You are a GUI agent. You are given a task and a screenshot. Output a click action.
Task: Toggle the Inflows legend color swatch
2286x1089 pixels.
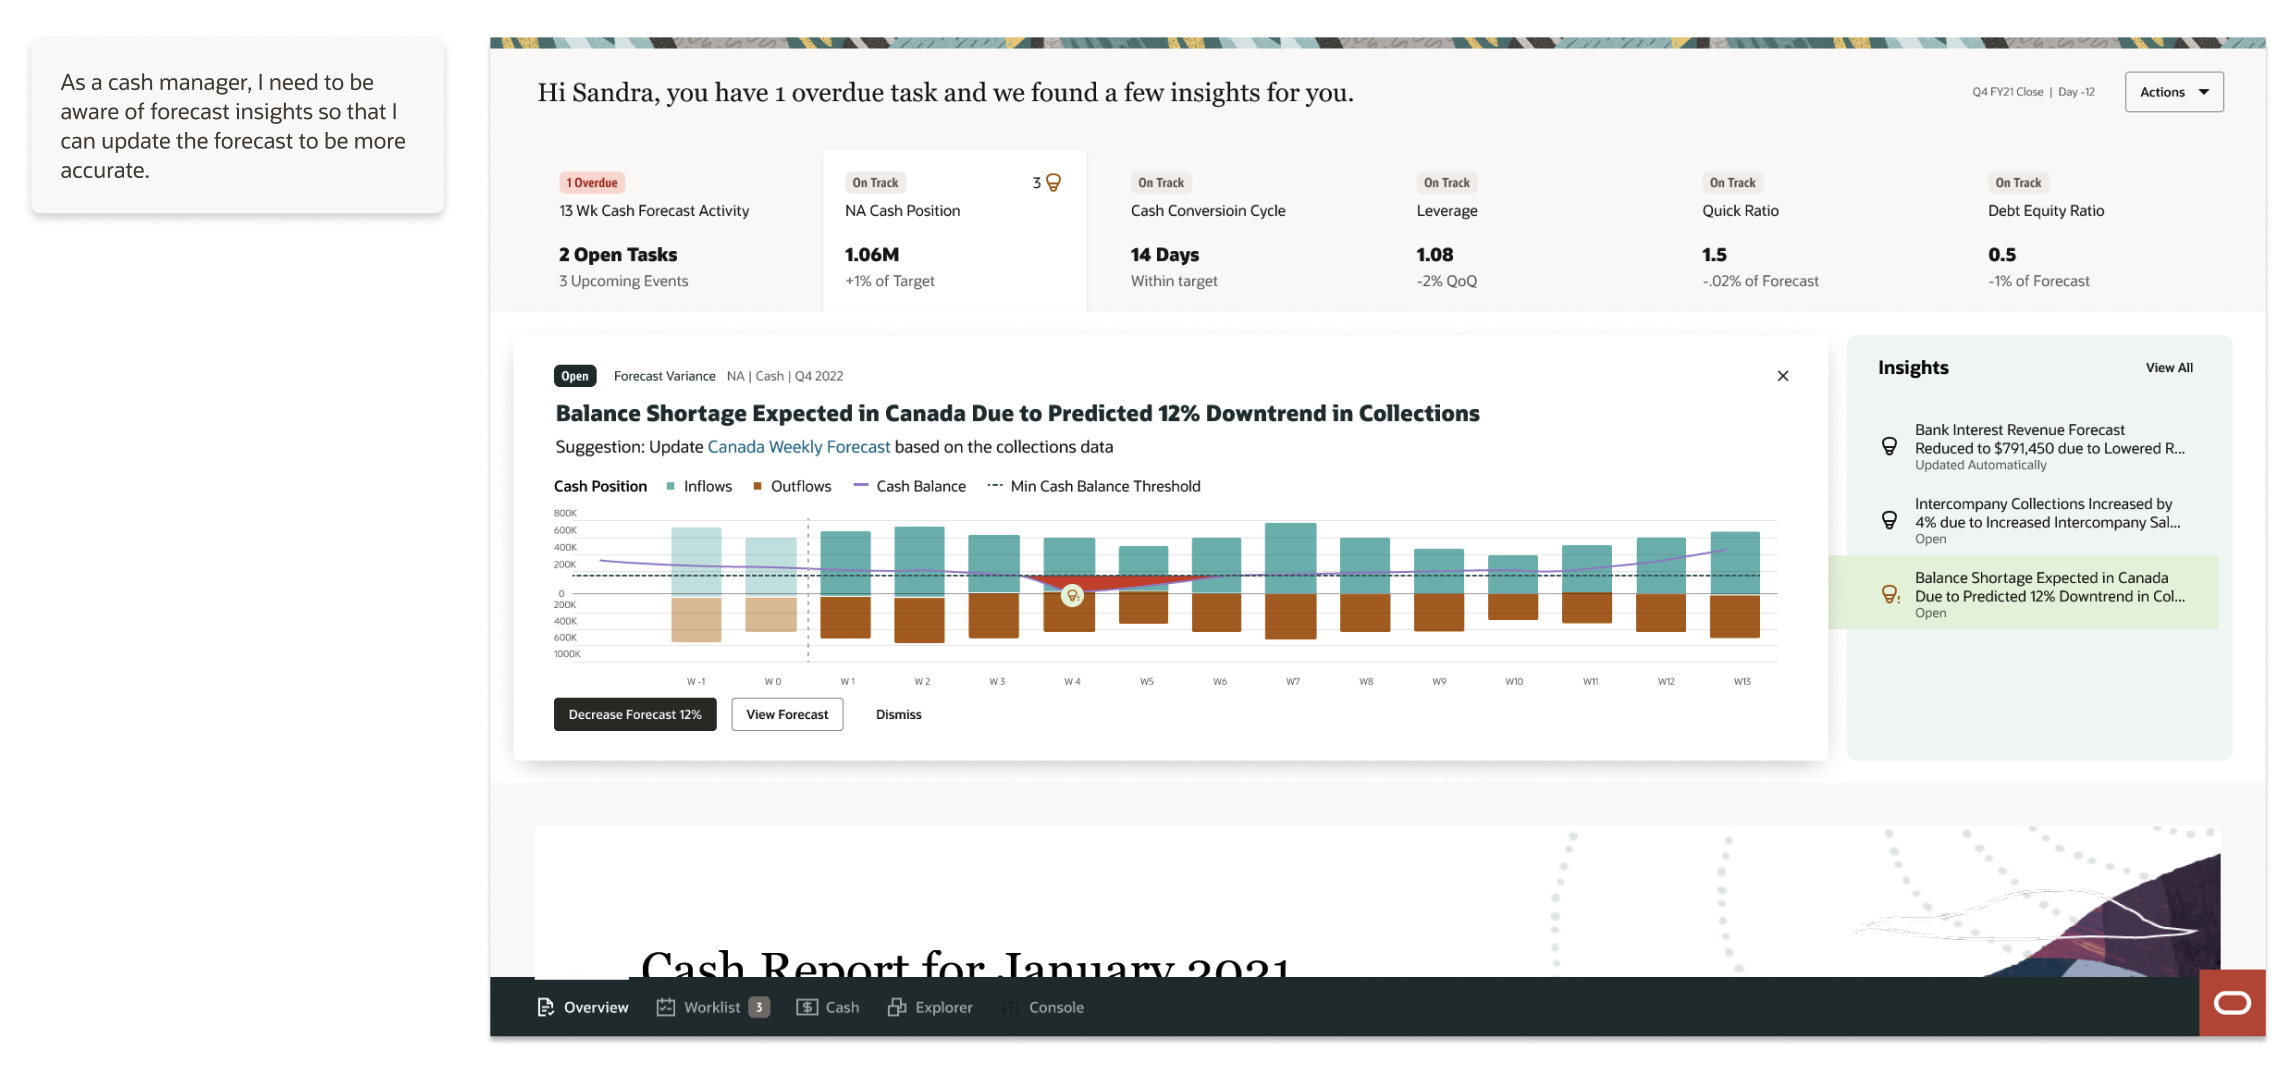(671, 487)
